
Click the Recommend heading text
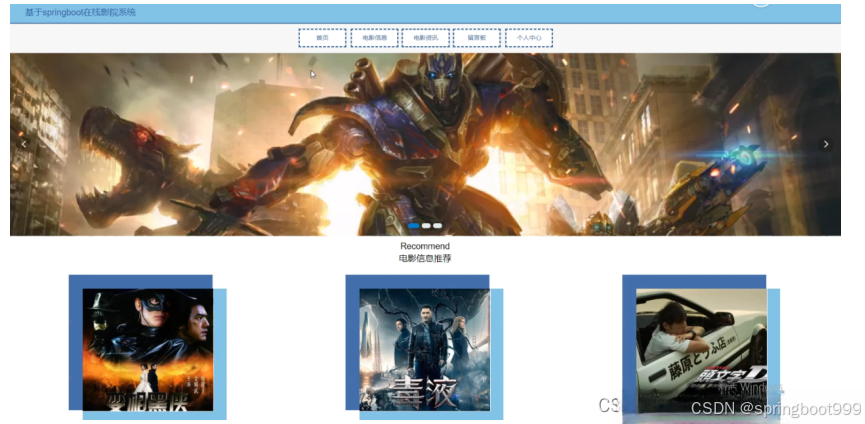tap(425, 246)
